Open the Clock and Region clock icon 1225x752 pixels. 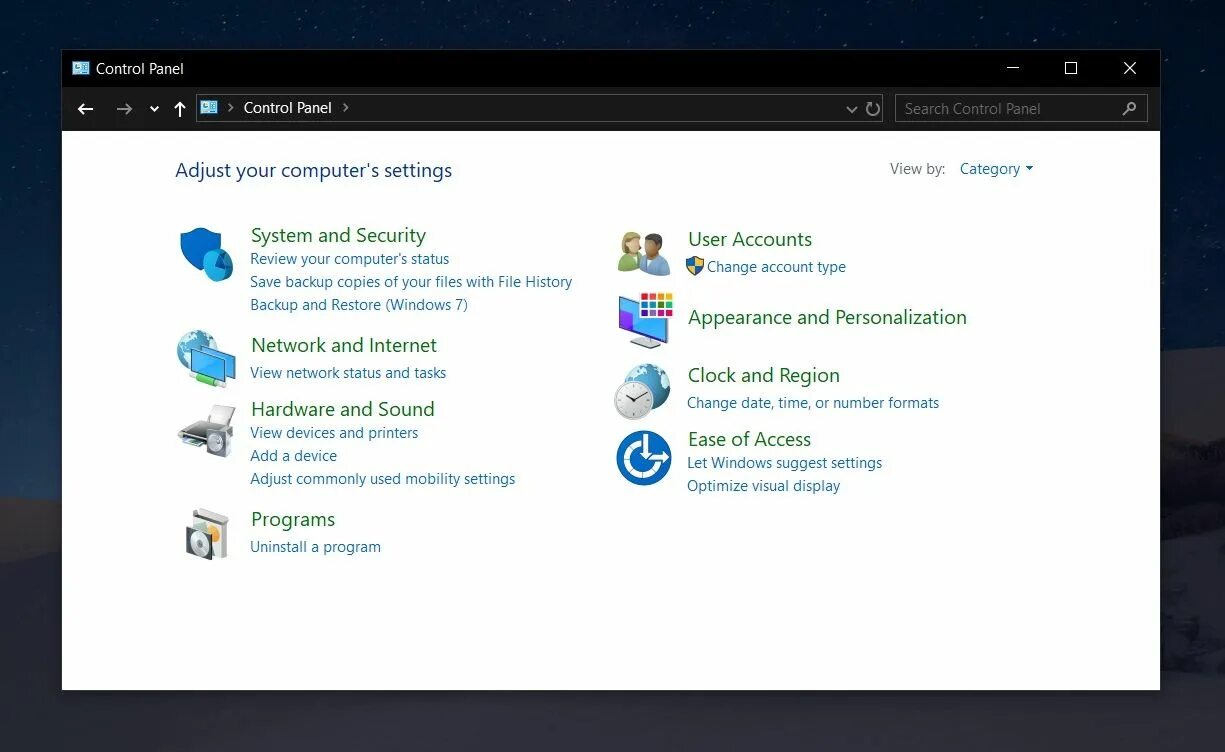642,391
